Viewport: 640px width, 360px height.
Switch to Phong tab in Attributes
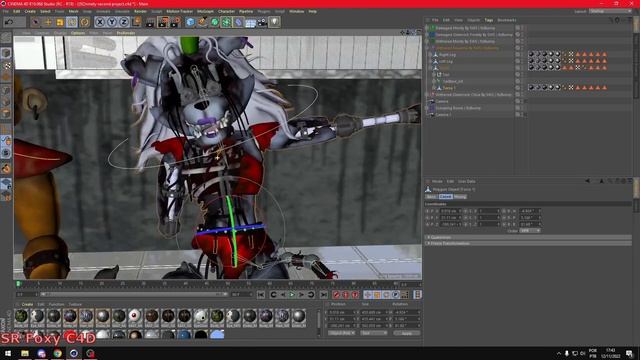[460, 197]
